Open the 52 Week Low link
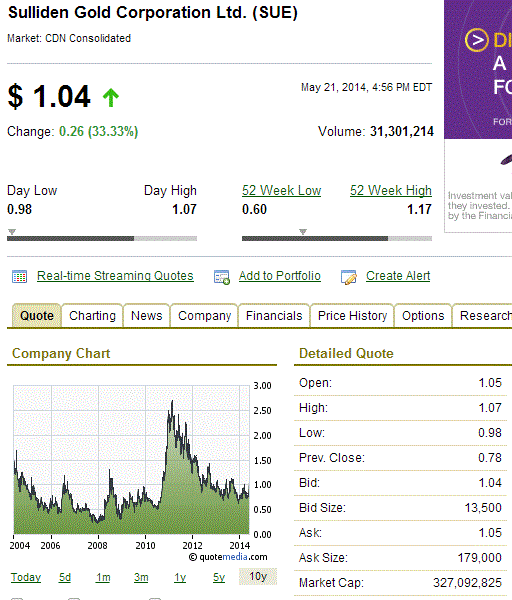 (281, 191)
